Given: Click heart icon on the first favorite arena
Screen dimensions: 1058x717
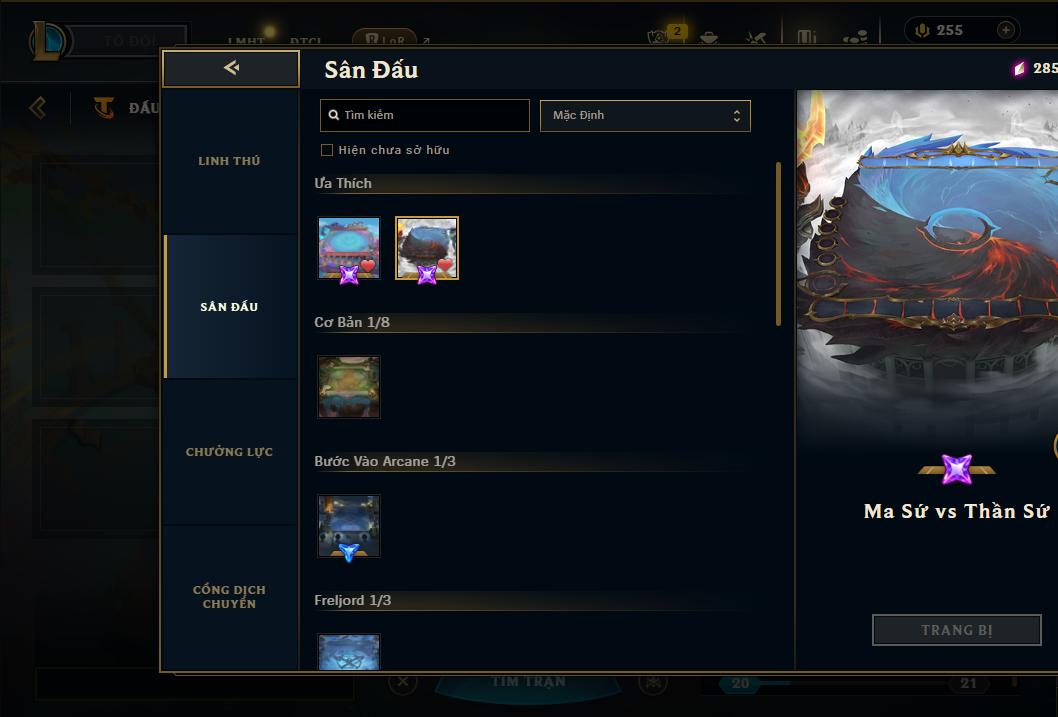Looking at the screenshot, I should 368,266.
